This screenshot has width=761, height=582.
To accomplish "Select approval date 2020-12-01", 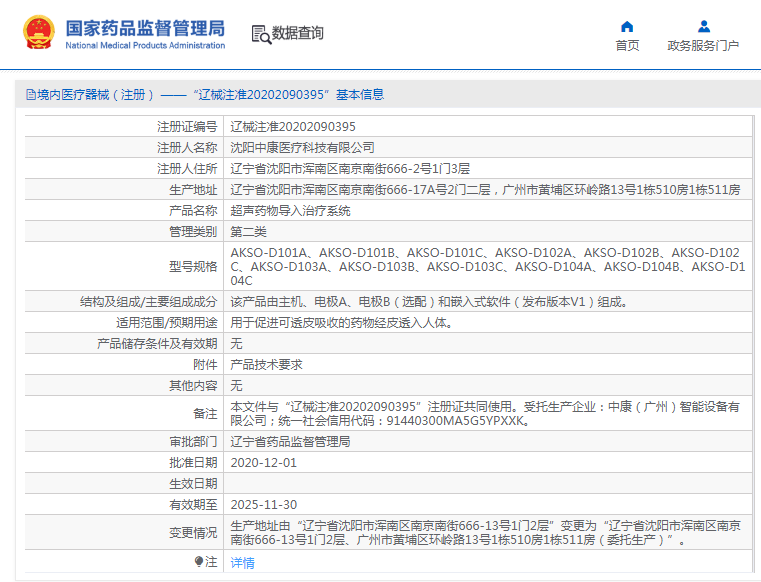I will coord(263,463).
